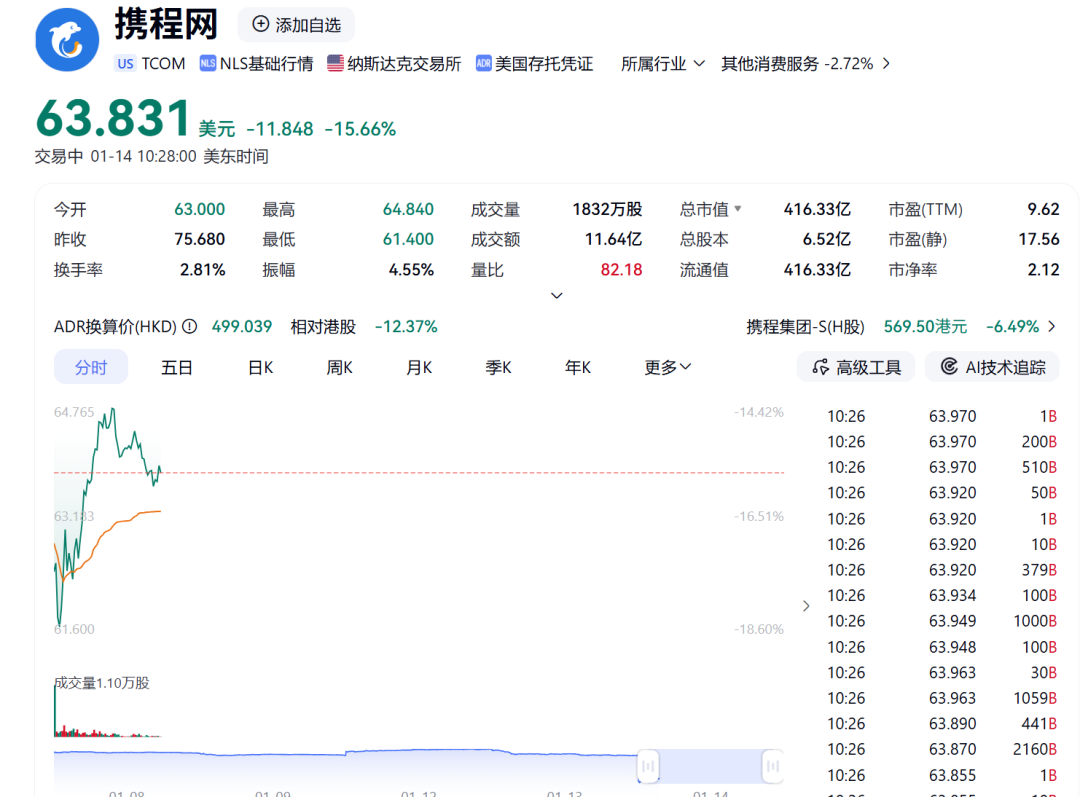Viewport: 1080px width, 797px height.
Task: Click the 携程集团-S(H股) link
Action: tap(805, 327)
